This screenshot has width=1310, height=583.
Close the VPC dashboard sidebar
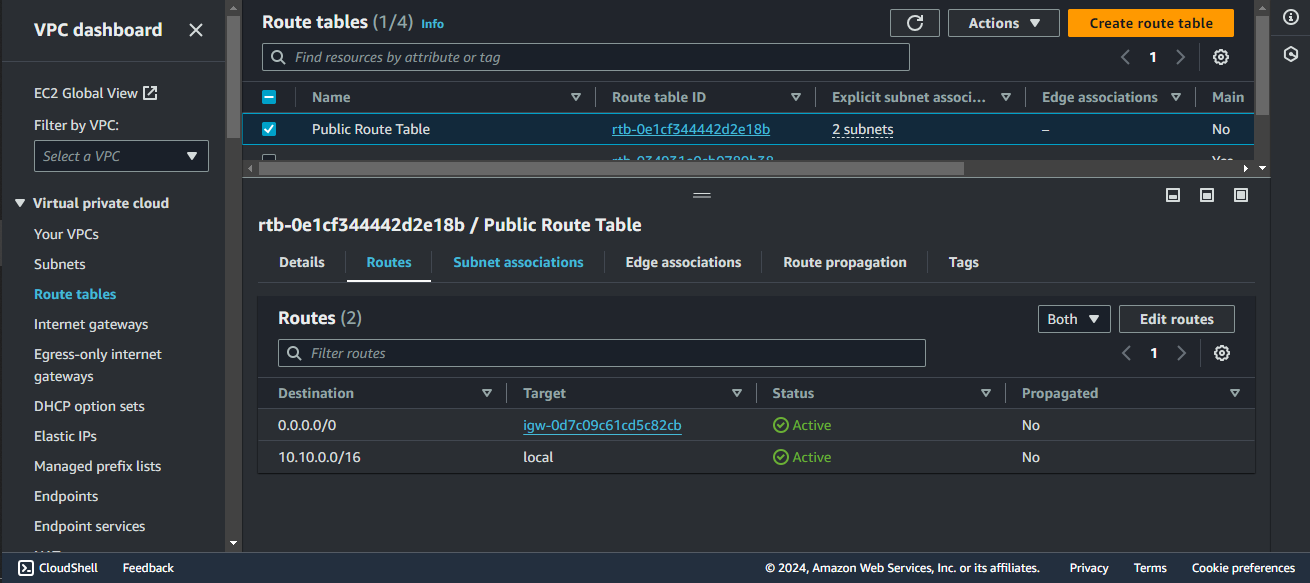(x=196, y=30)
